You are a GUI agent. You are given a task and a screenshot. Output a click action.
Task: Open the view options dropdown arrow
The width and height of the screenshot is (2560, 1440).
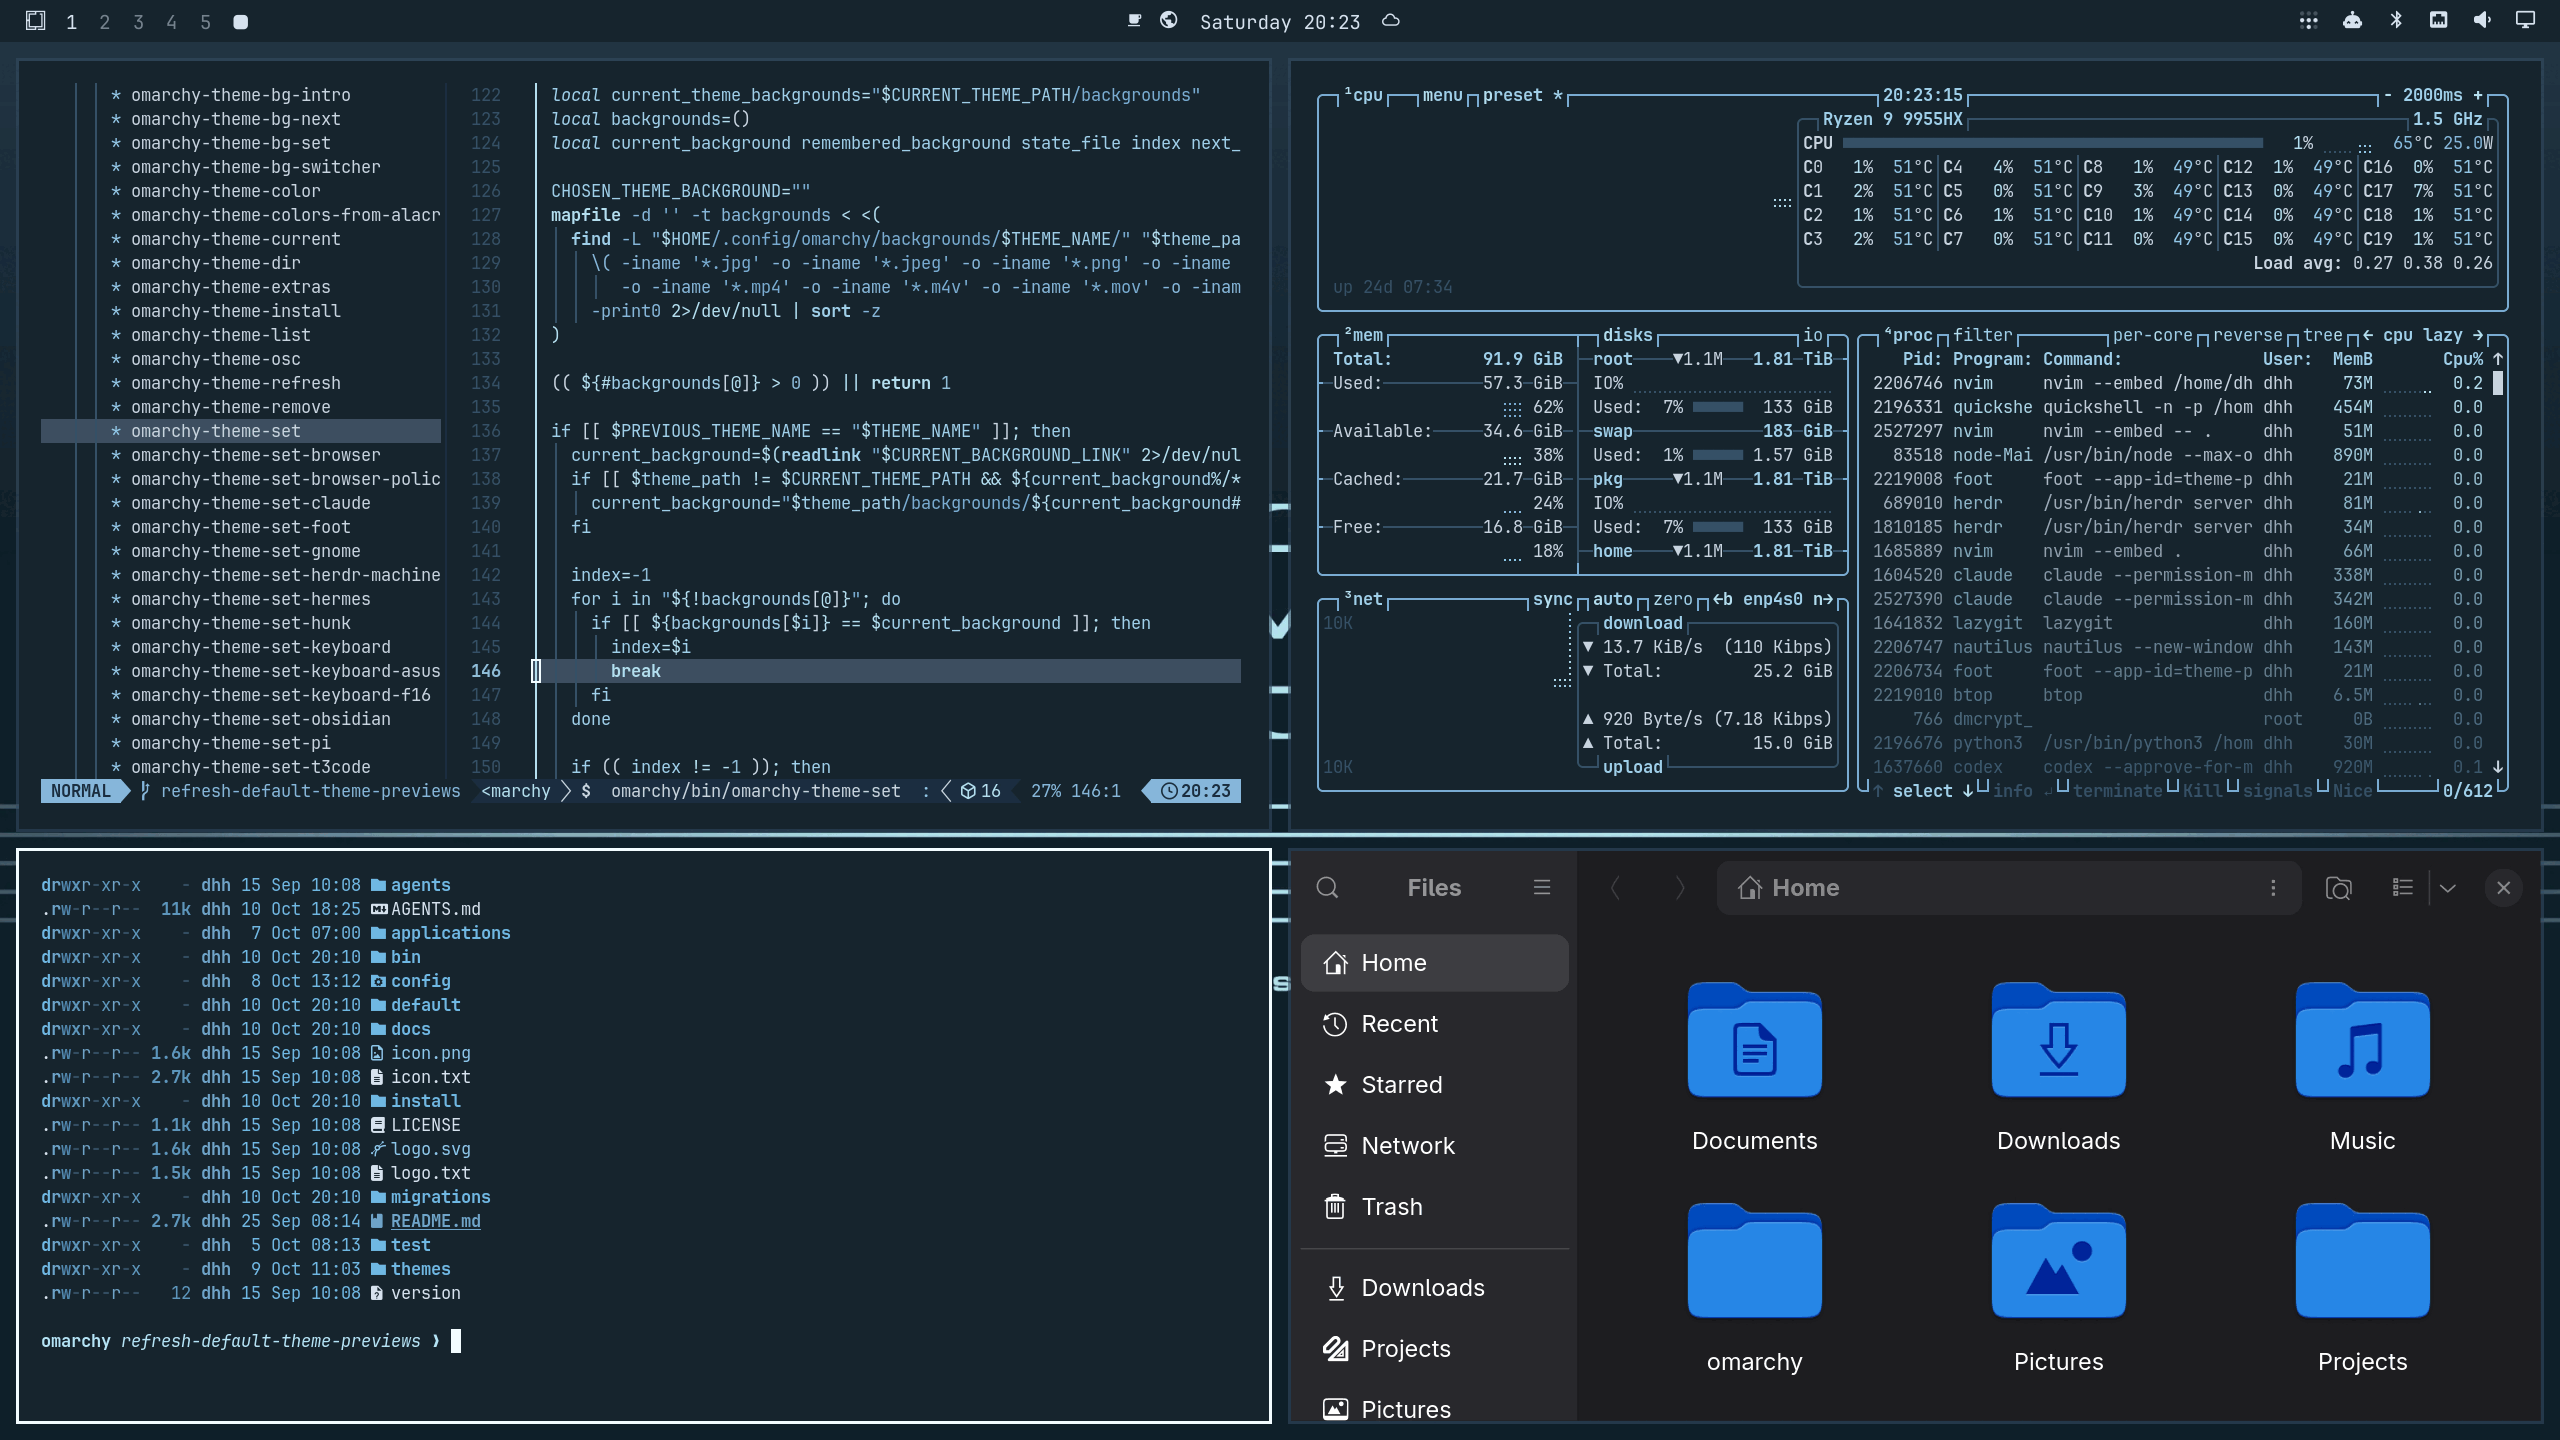pyautogui.click(x=2448, y=888)
